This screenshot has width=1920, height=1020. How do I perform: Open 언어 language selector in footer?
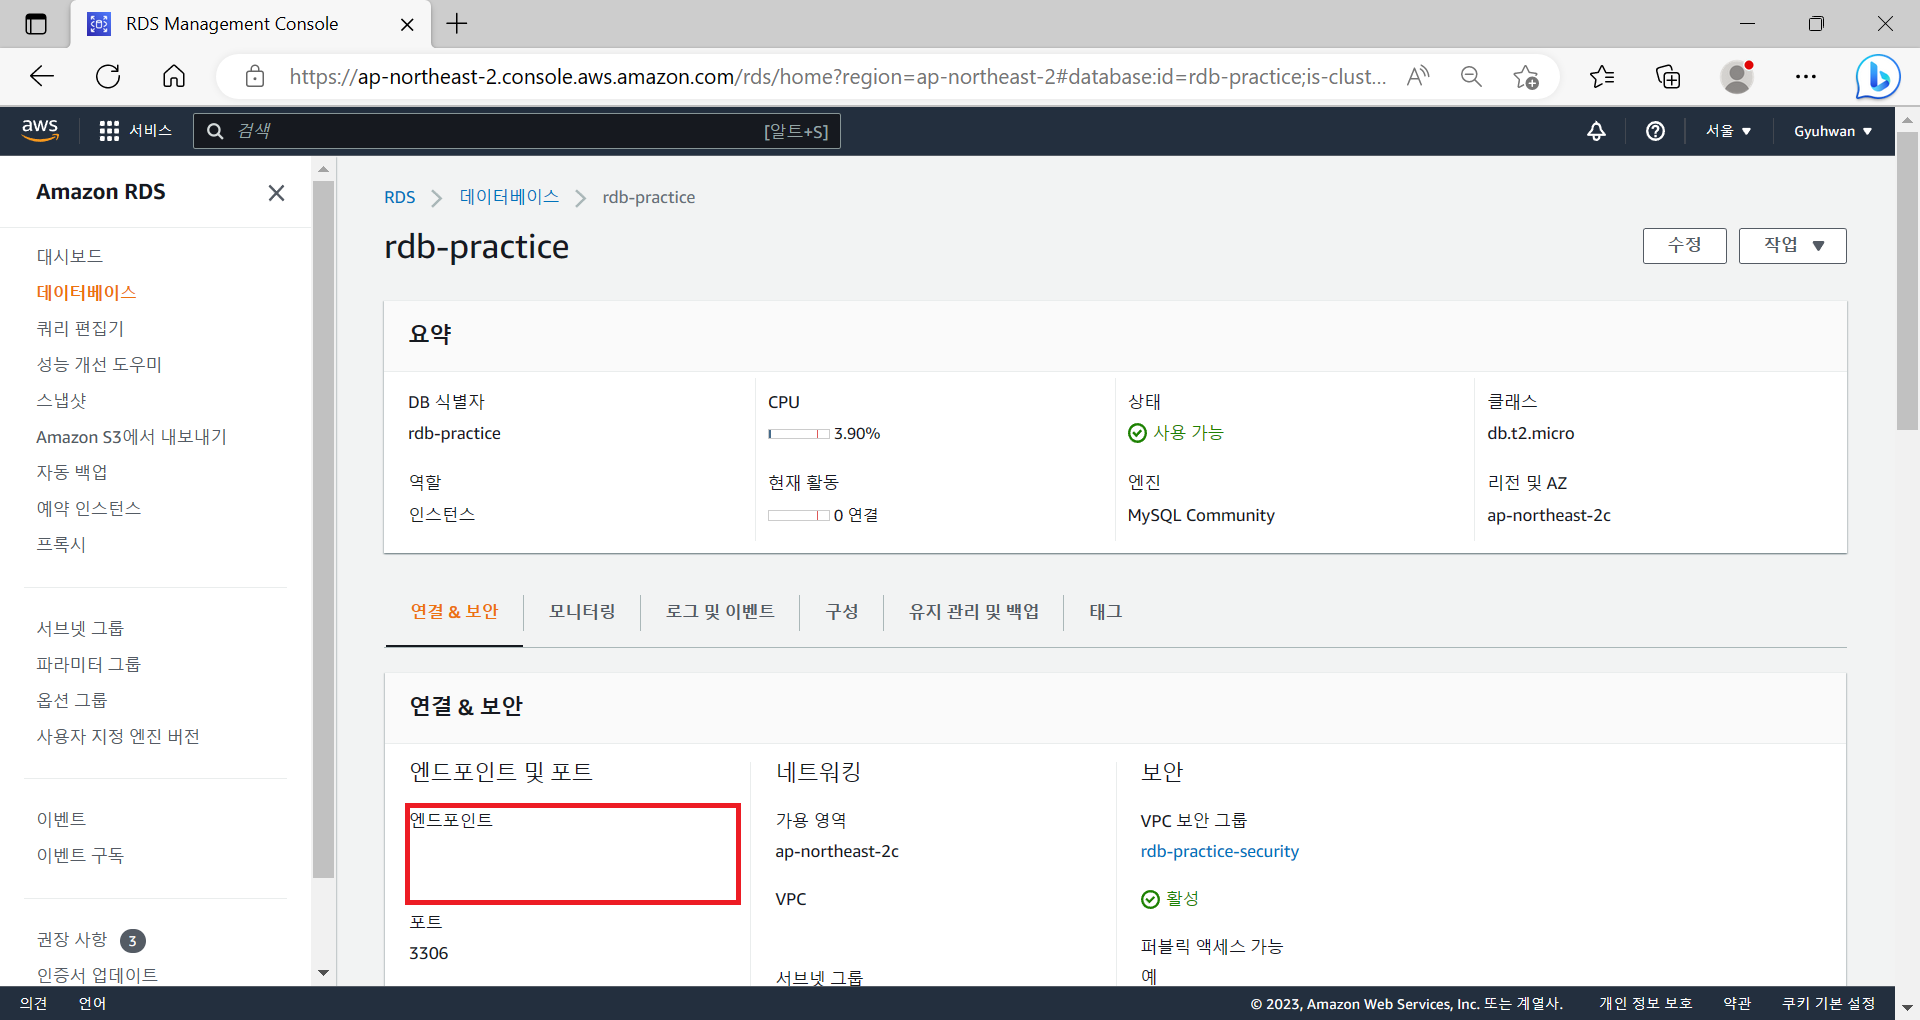point(92,1003)
